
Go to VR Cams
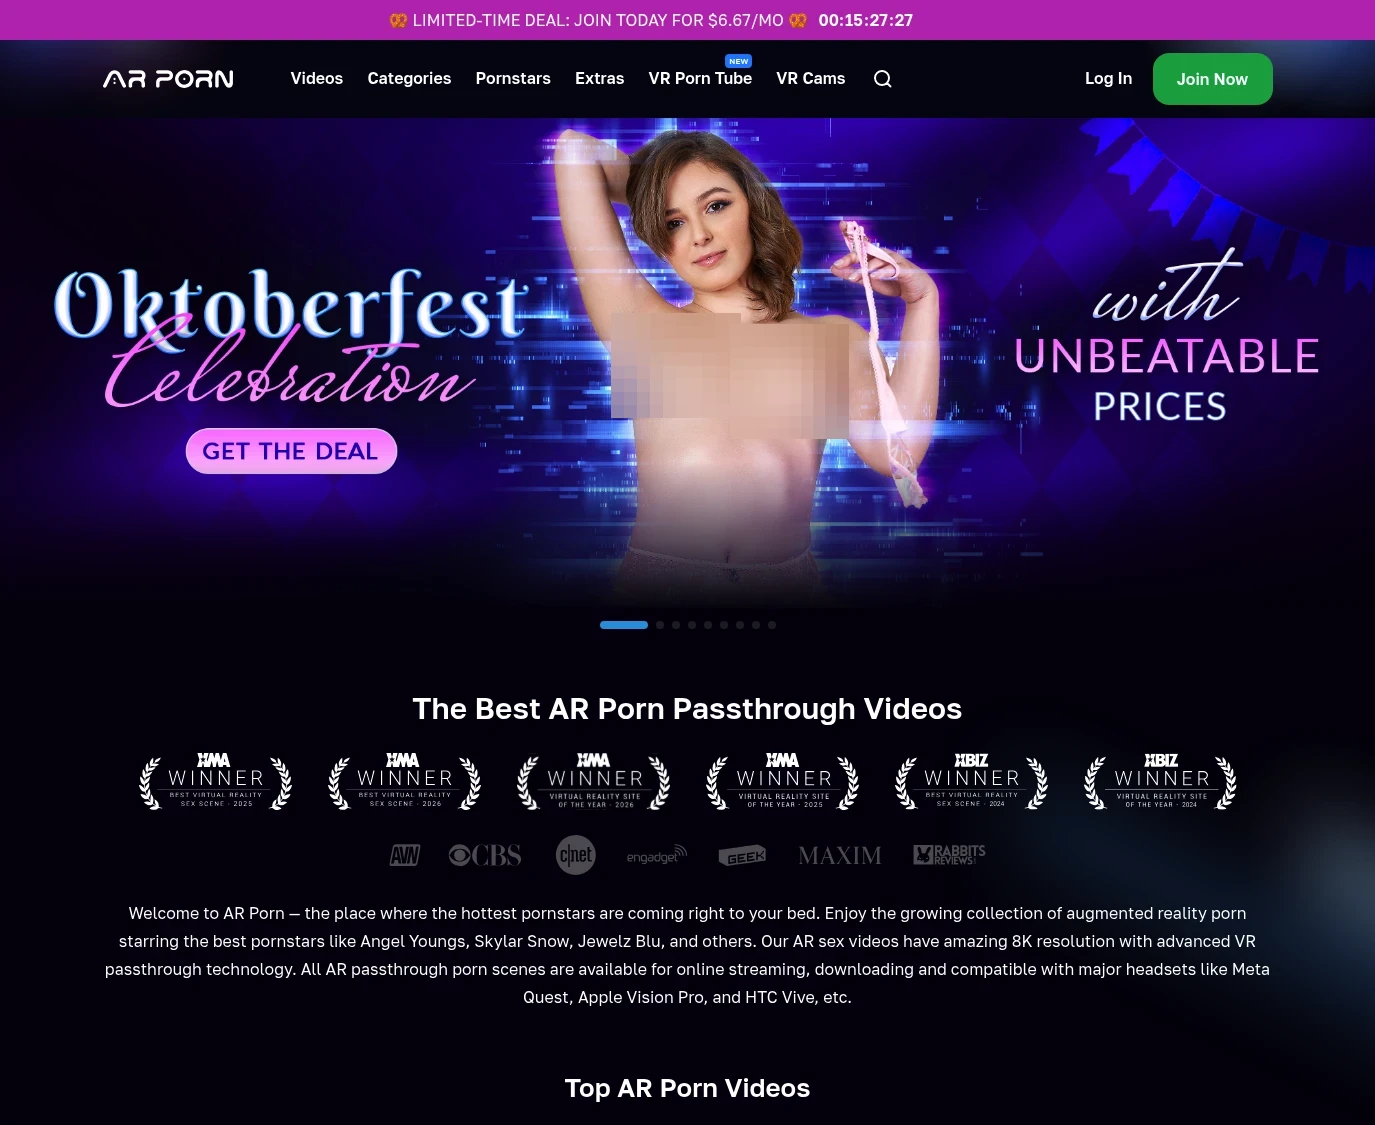point(811,78)
